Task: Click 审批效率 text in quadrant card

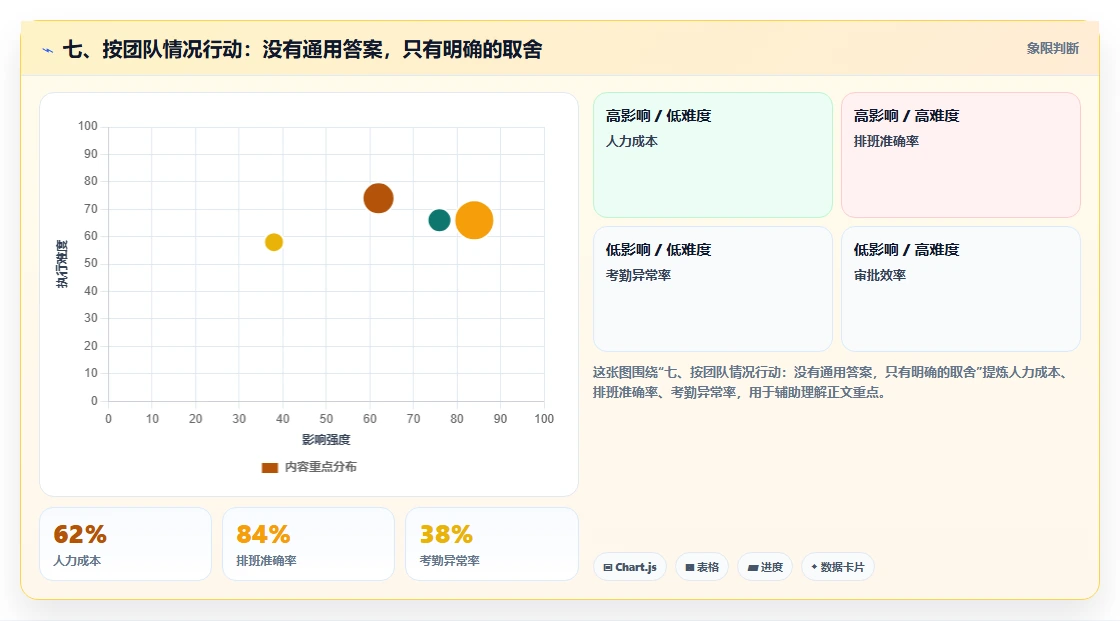Action: pos(879,275)
